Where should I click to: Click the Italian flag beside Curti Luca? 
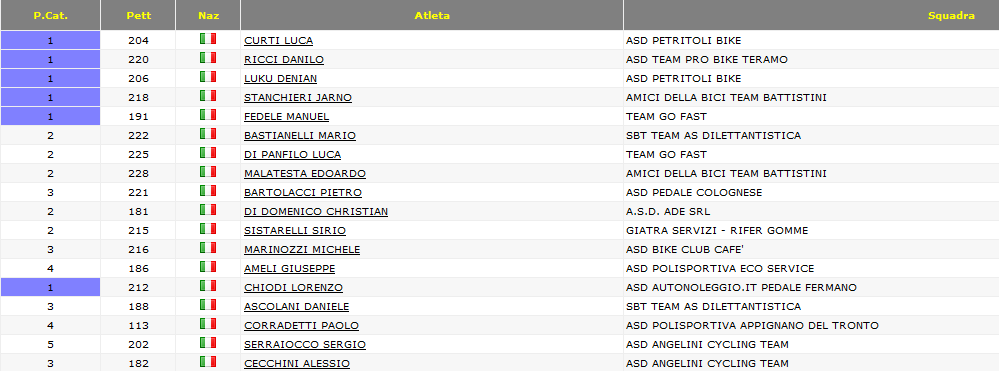point(208,39)
